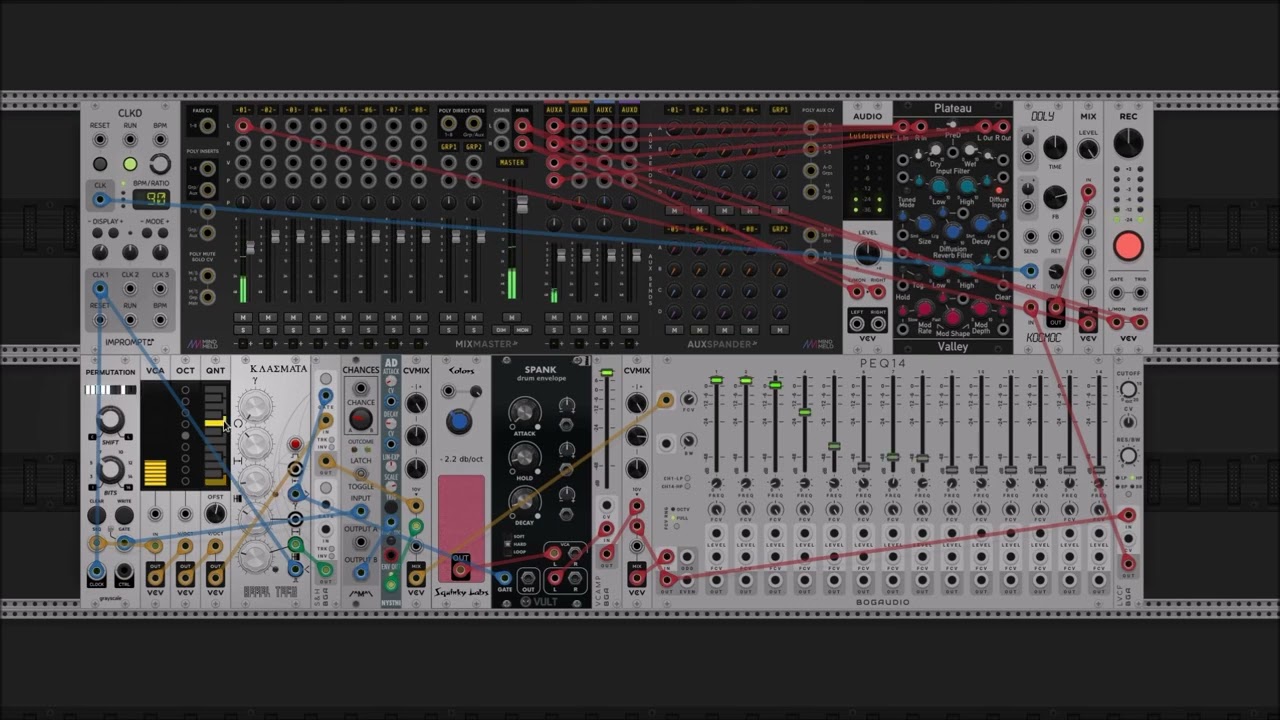
Task: Click the Plateau Mod Rate knob
Action: (x=925, y=308)
